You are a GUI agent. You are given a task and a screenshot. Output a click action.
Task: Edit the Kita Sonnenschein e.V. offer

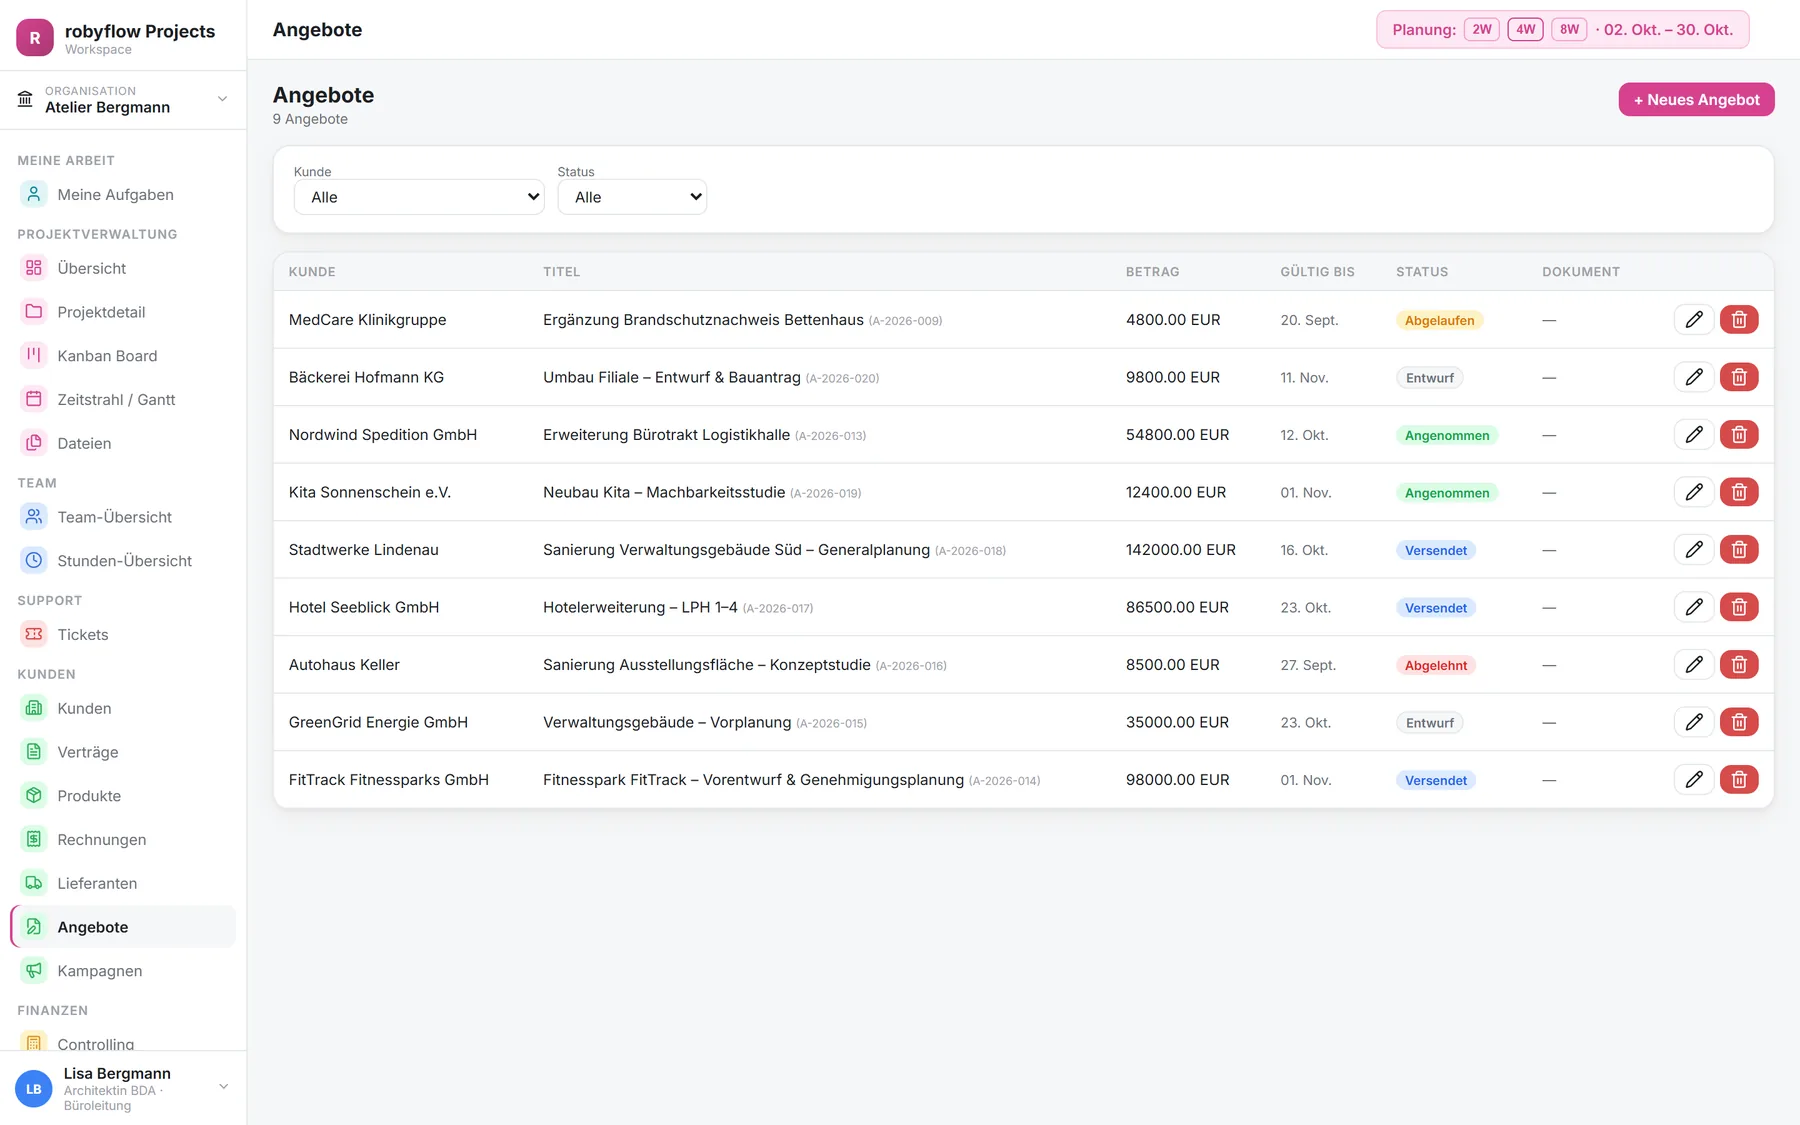(1693, 492)
